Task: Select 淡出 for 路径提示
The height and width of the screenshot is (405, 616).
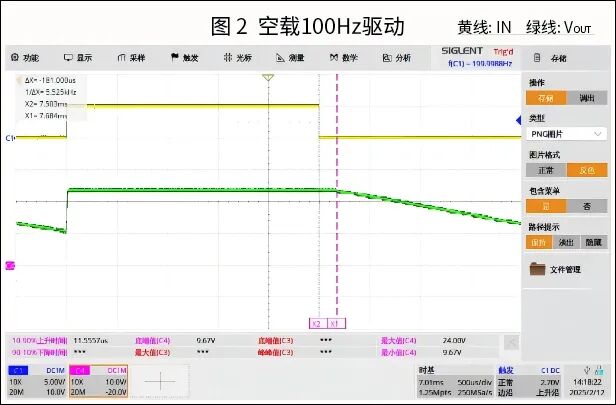Action: click(566, 242)
